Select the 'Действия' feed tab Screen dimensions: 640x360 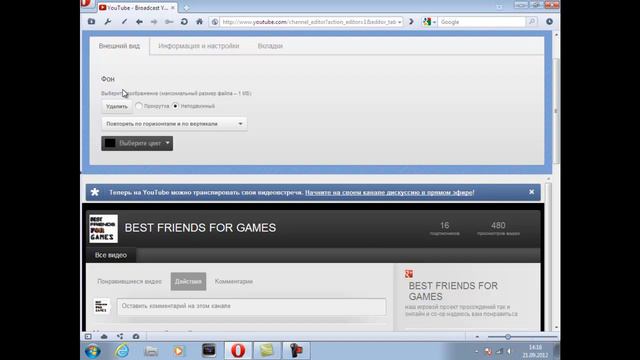point(188,282)
